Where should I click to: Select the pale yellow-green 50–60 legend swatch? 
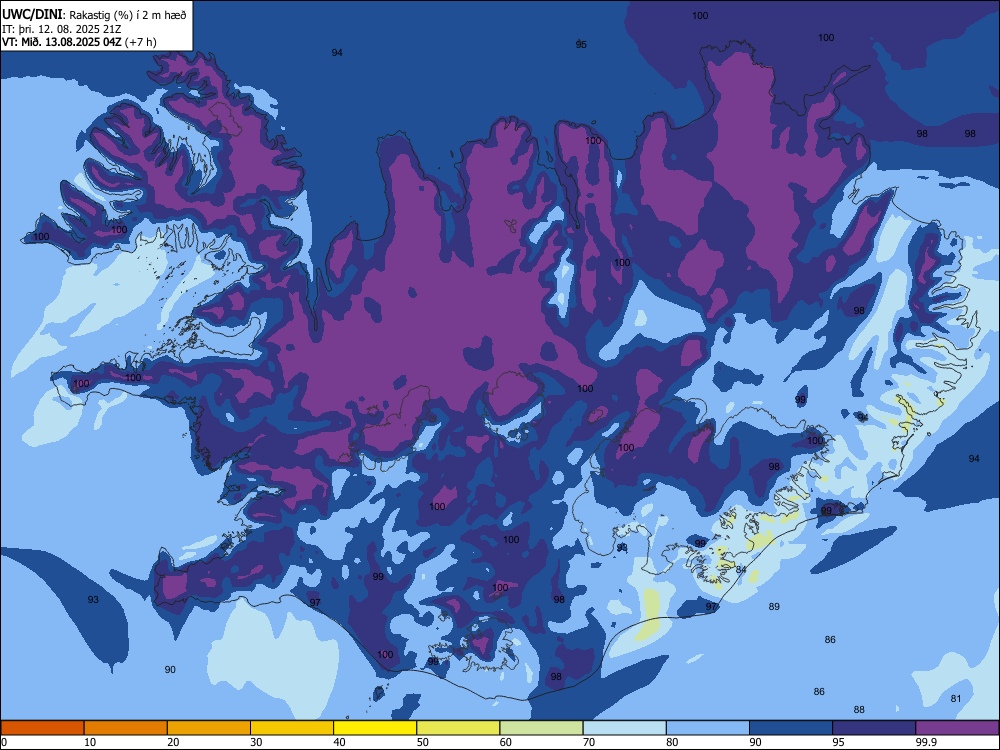(458, 728)
